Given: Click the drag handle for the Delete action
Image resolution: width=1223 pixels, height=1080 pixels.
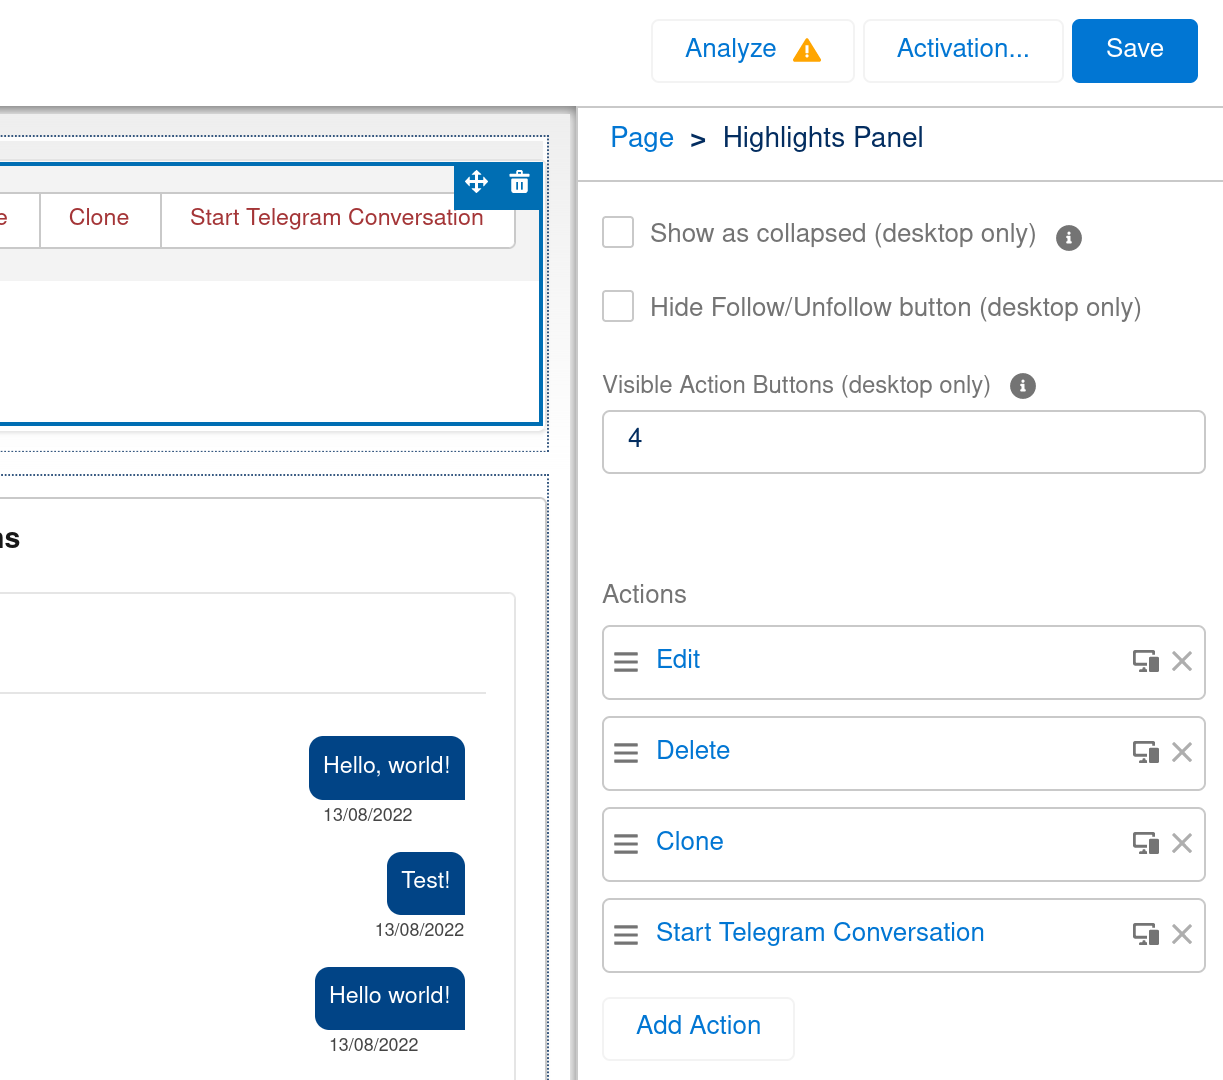Looking at the screenshot, I should point(626,753).
